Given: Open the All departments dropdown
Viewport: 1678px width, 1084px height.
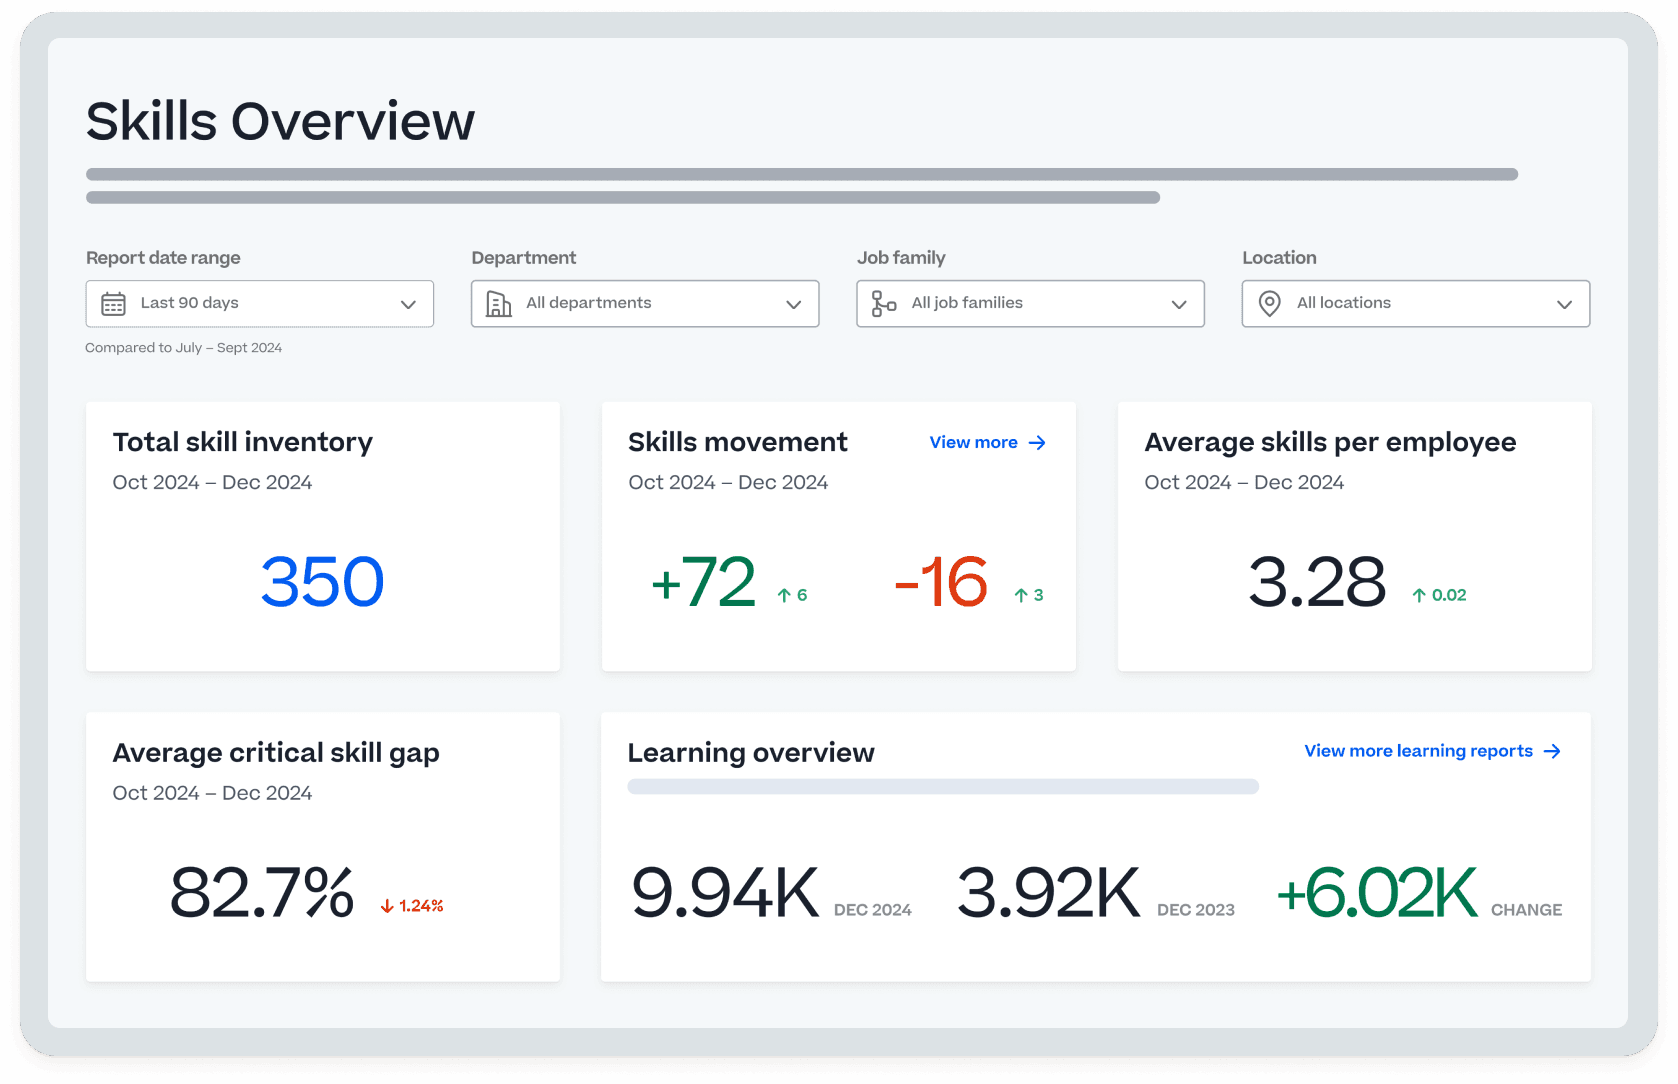Looking at the screenshot, I should [x=644, y=303].
